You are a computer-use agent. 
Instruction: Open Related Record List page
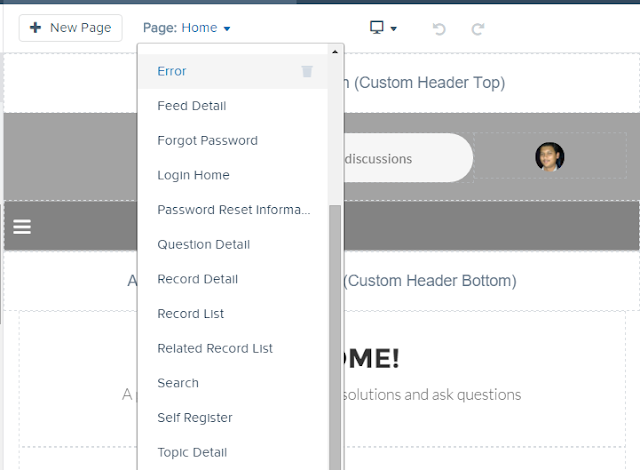(x=215, y=348)
